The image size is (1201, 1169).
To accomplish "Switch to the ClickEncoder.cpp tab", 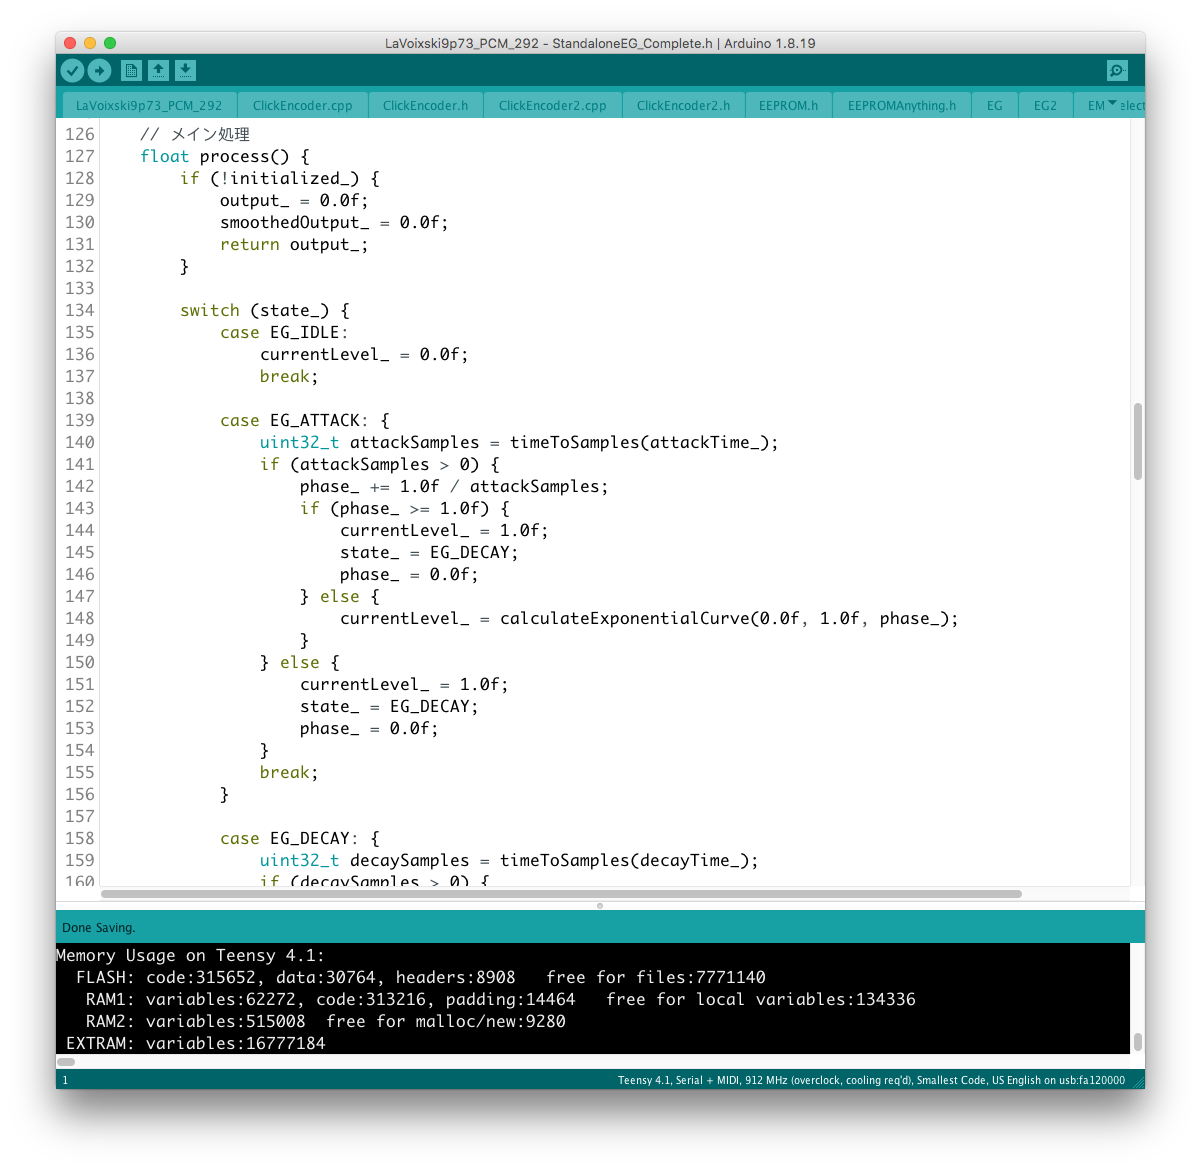I will 302,105.
